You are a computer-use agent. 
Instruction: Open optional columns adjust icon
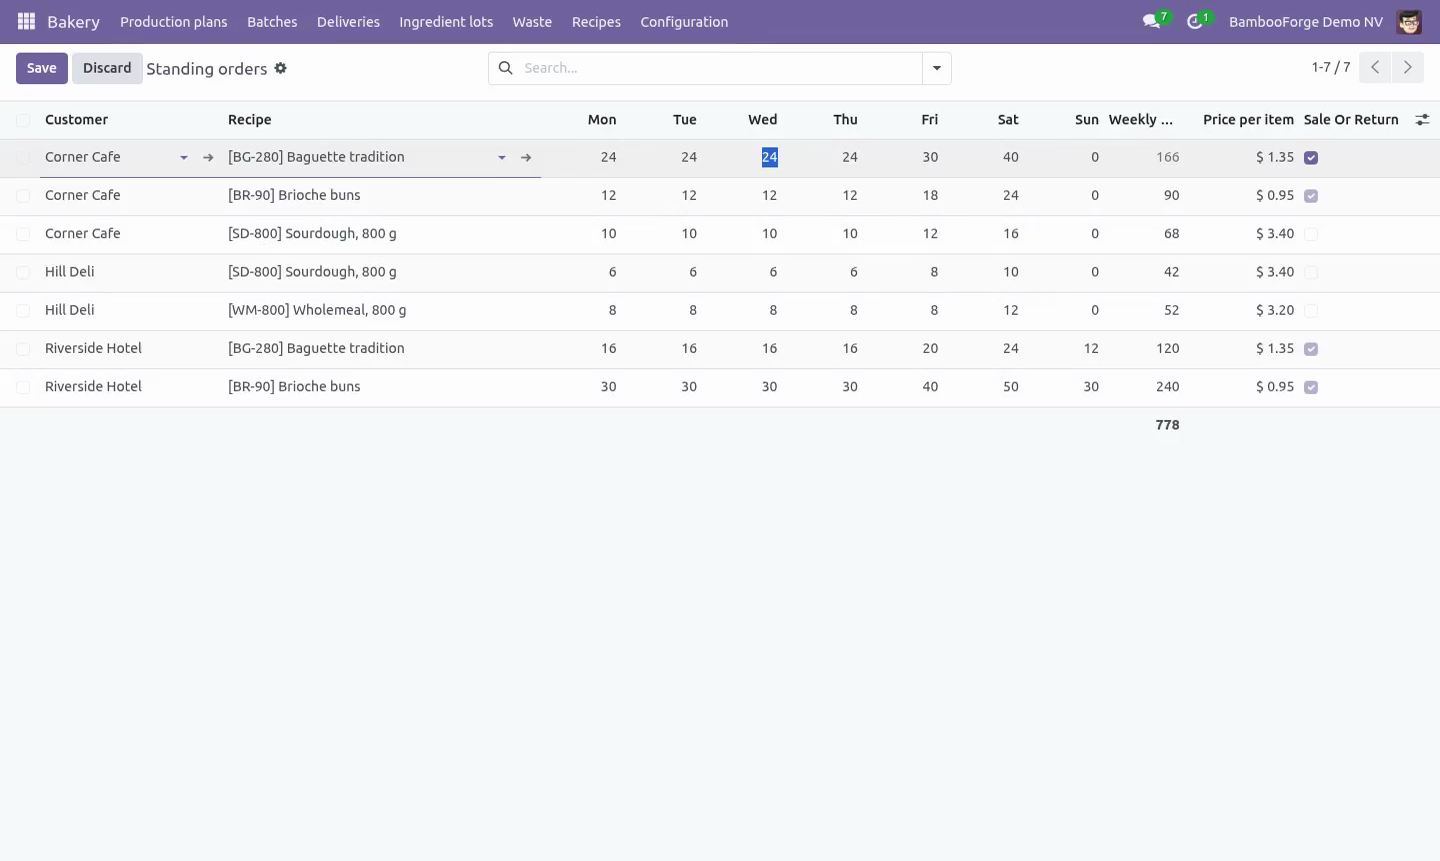[x=1422, y=119]
